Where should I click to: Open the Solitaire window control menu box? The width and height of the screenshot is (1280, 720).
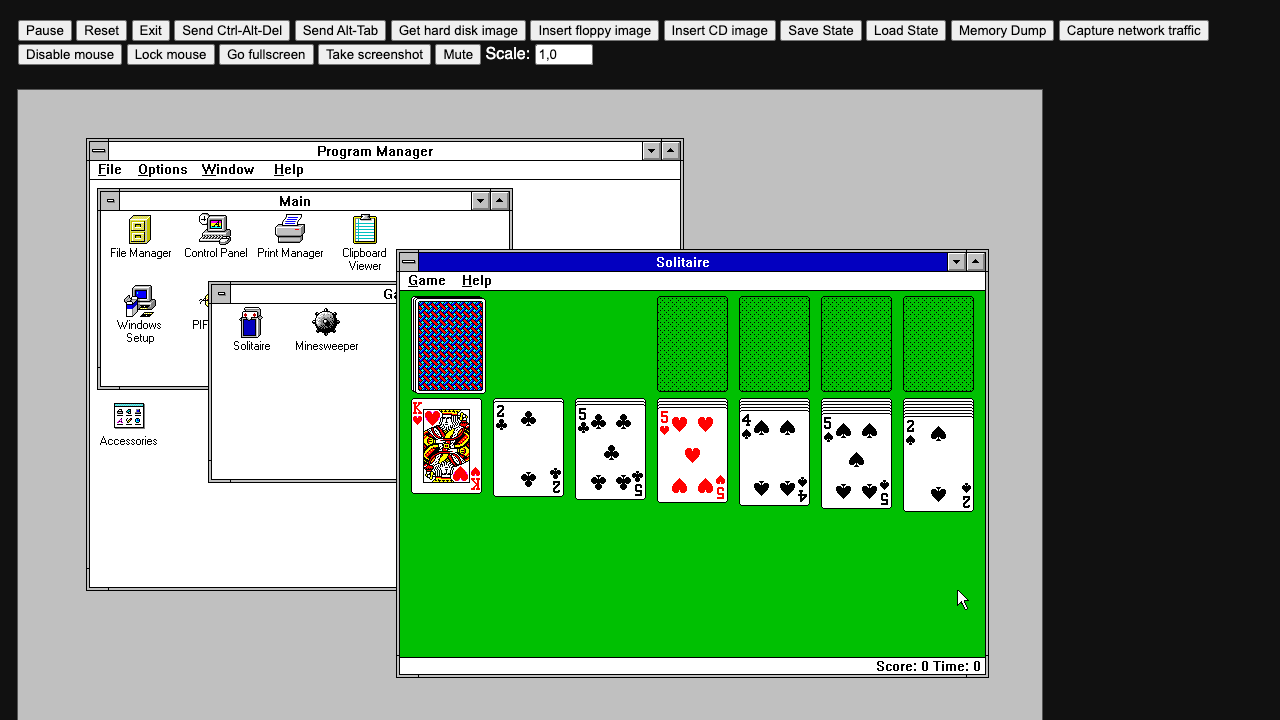(x=409, y=262)
